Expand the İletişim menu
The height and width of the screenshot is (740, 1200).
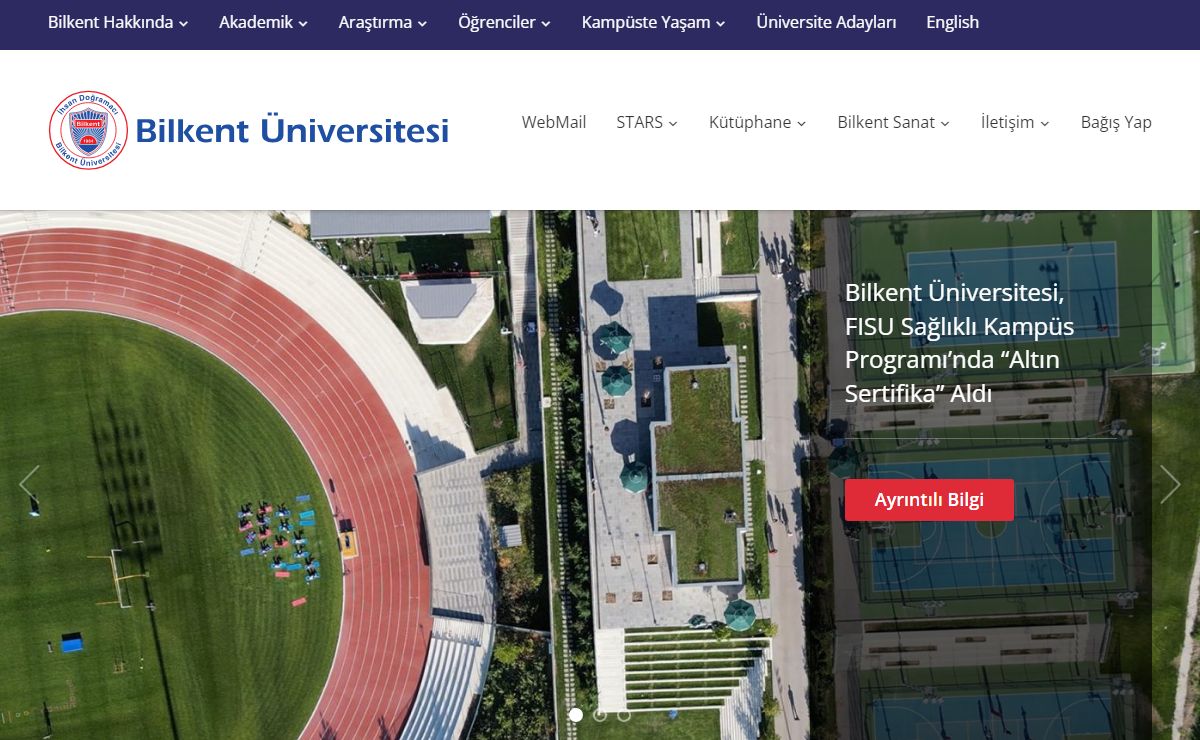(1015, 122)
